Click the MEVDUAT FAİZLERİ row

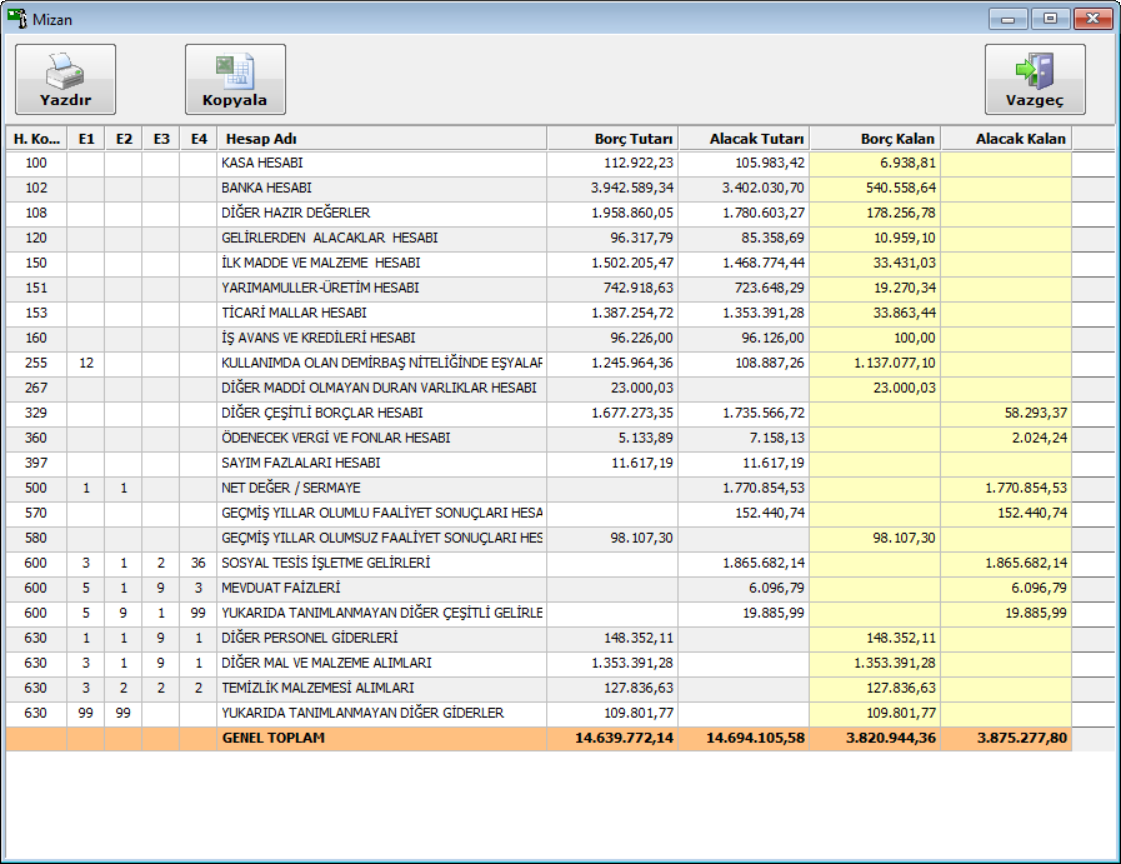coord(380,588)
